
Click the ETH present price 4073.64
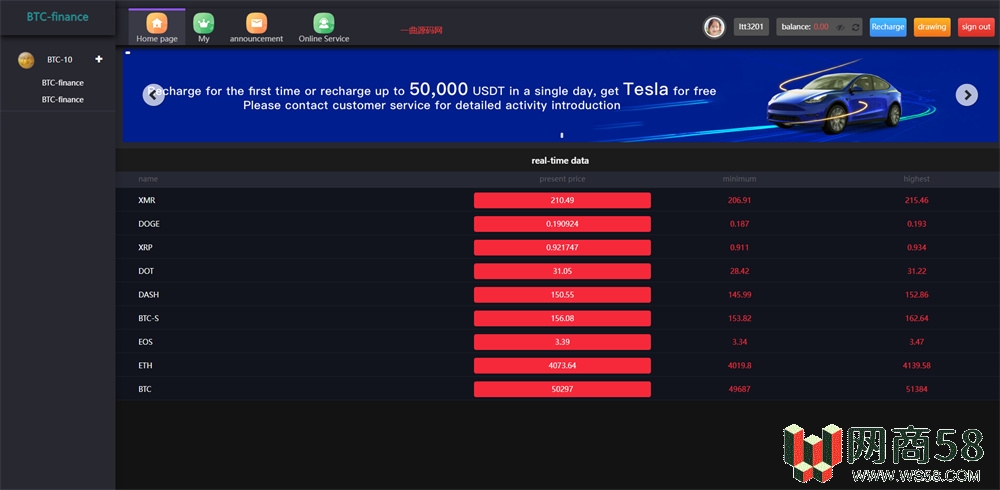tap(562, 366)
